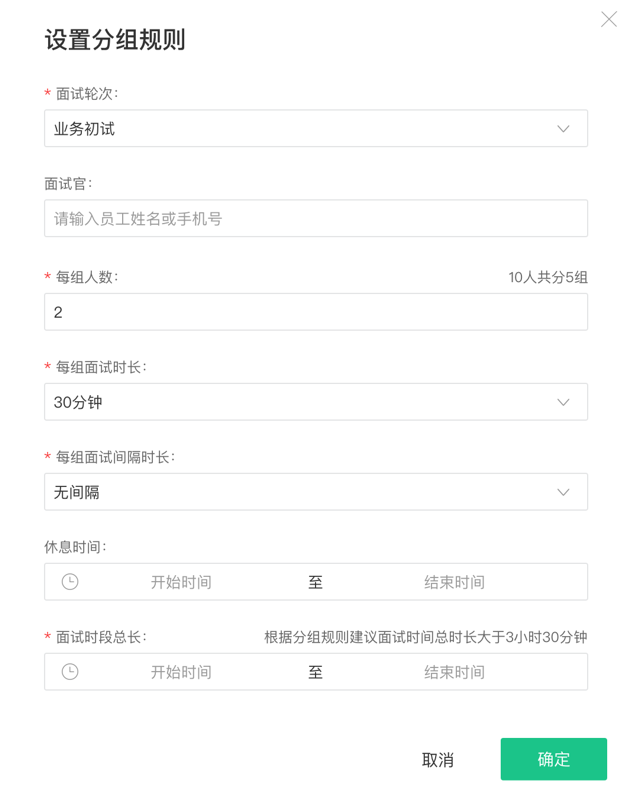Viewport: 632px width, 795px height.
Task: Click the green 确定 button
Action: pyautogui.click(x=553, y=759)
